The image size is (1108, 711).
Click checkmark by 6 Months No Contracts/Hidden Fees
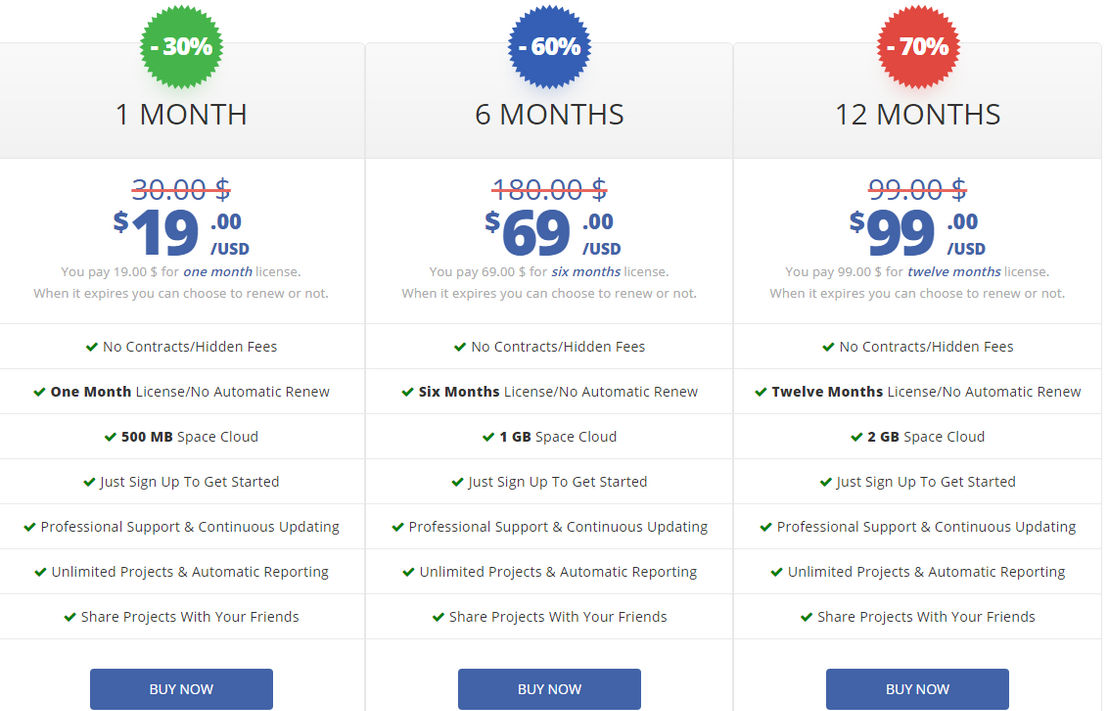(x=460, y=346)
